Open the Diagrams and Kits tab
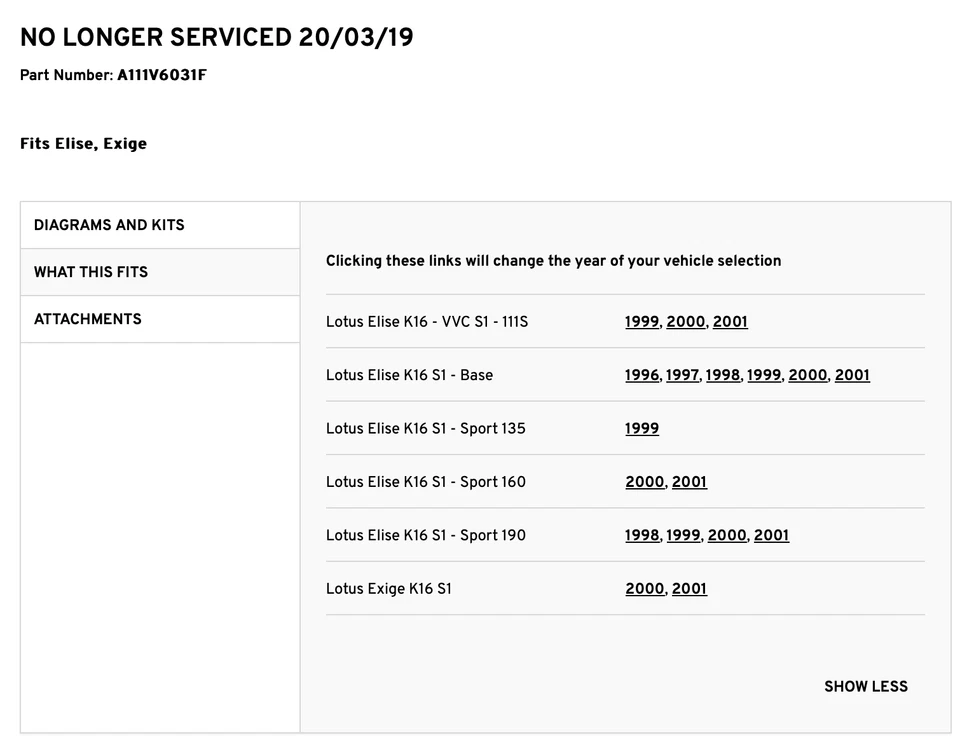960x745 pixels. pyautogui.click(x=109, y=225)
